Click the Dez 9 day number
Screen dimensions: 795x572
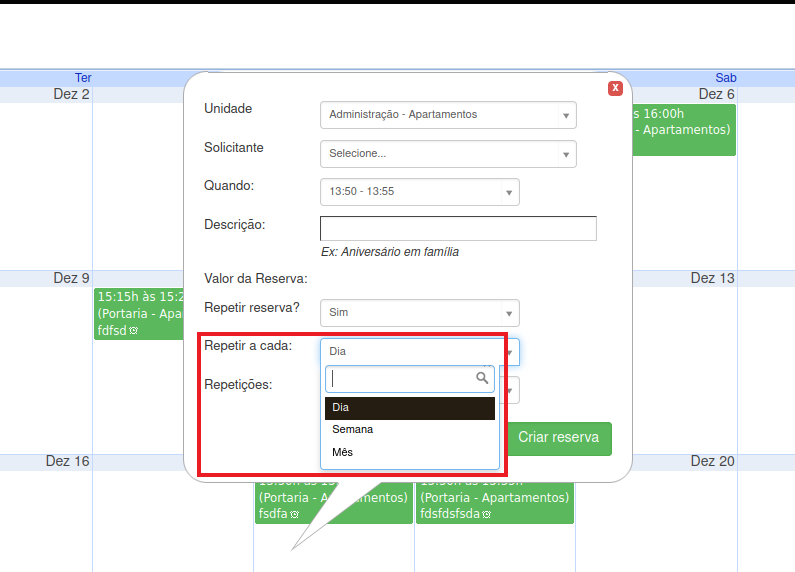pos(71,278)
